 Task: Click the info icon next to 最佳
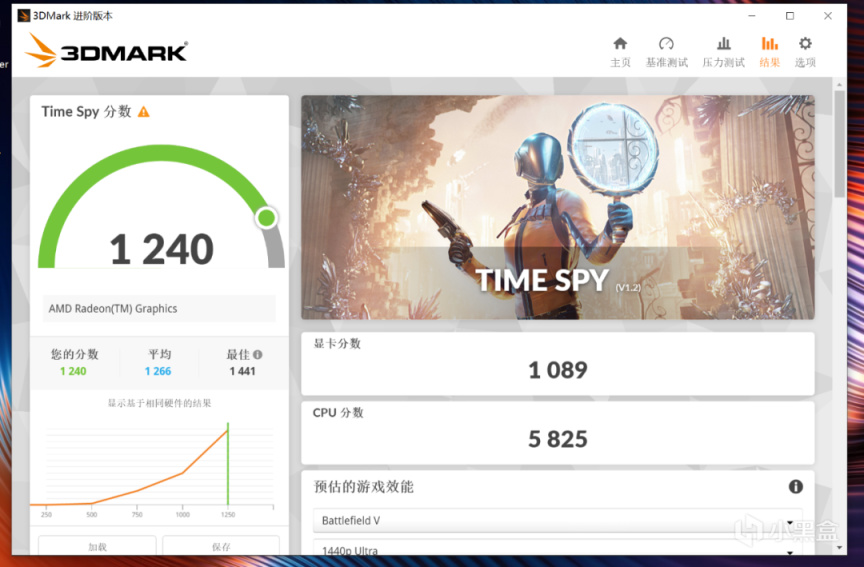pyautogui.click(x=257, y=354)
